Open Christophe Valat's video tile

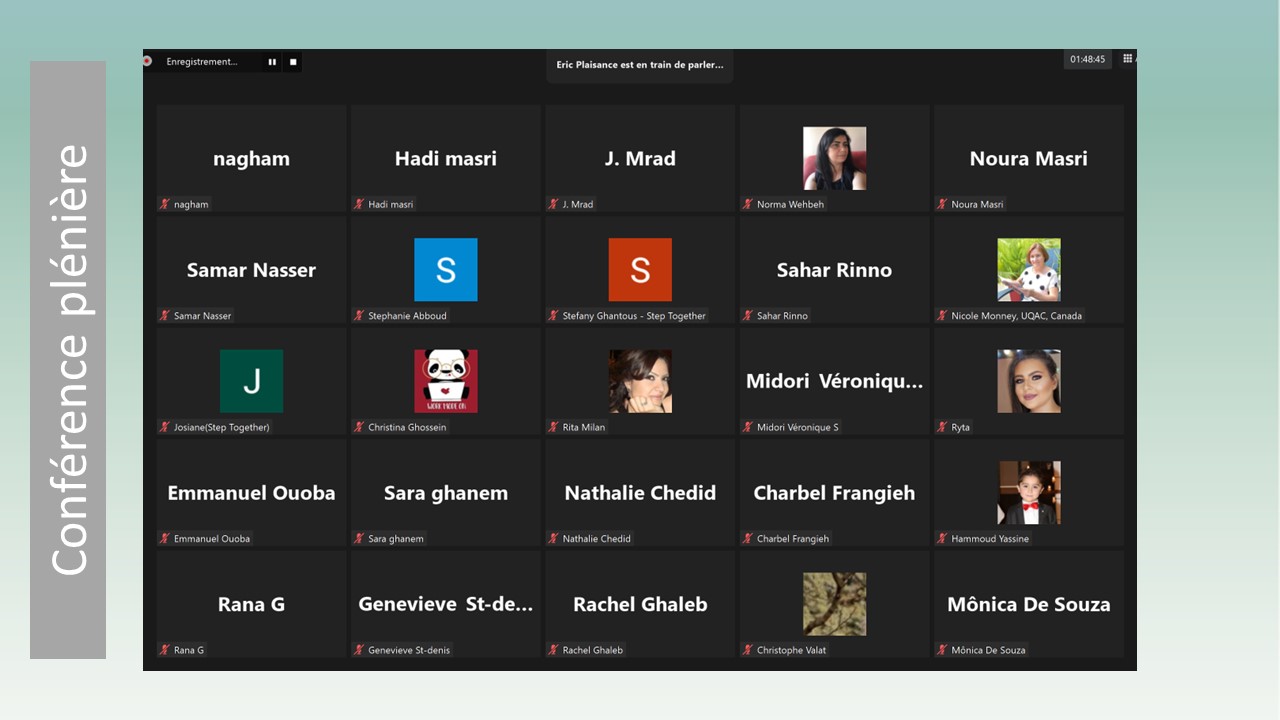click(x=834, y=604)
